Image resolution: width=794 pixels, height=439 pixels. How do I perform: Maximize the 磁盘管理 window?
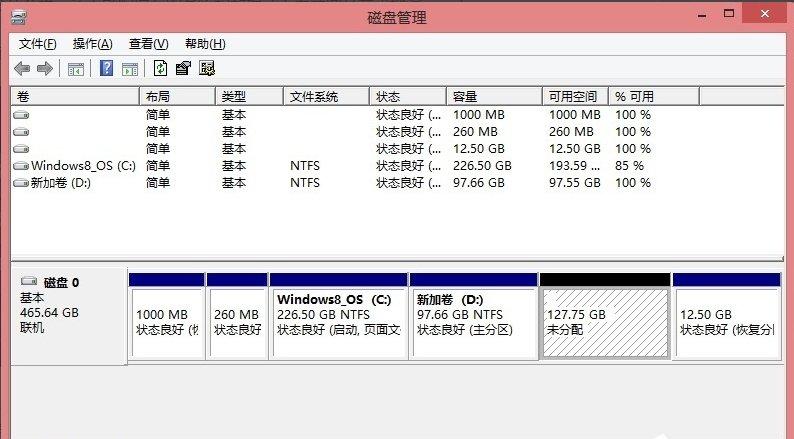[729, 14]
